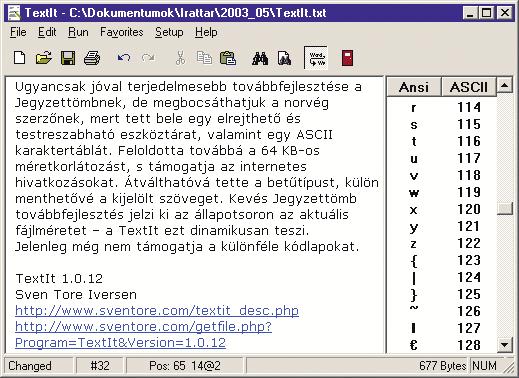The image size is (519, 378).
Task: Select the ASCII row for '{' 123
Action: click(x=442, y=260)
